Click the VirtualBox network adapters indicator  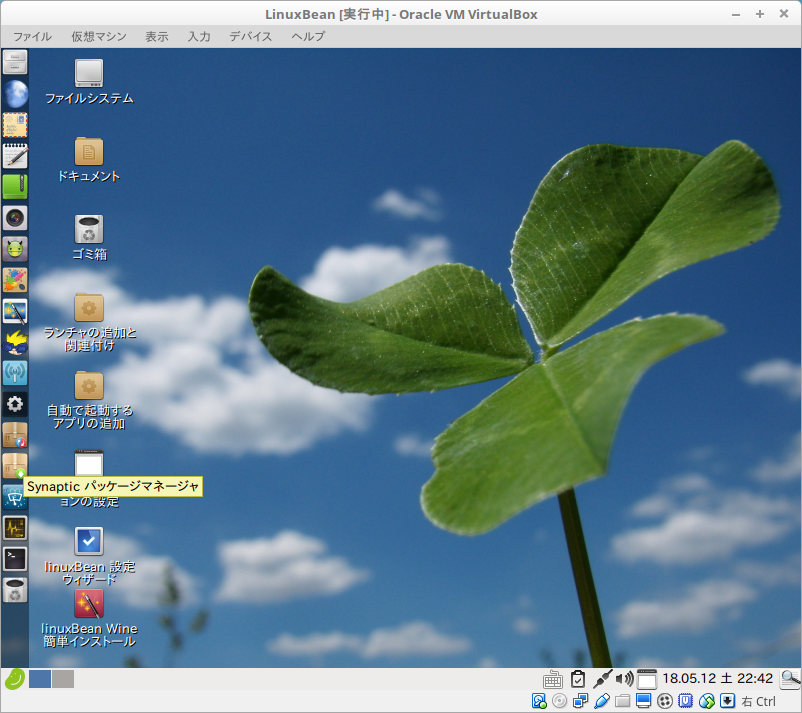pos(581,701)
